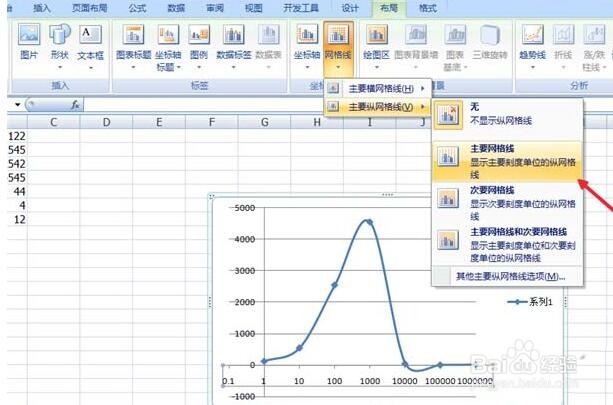The image size is (613, 405).
Task: Expand the dropdown arrow under 文本框
Action: pyautogui.click(x=90, y=67)
